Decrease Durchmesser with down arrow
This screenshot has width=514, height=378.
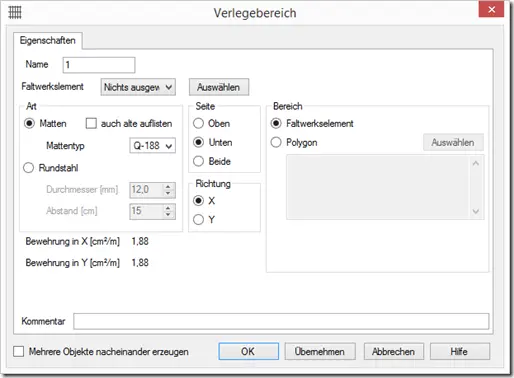(x=168, y=194)
